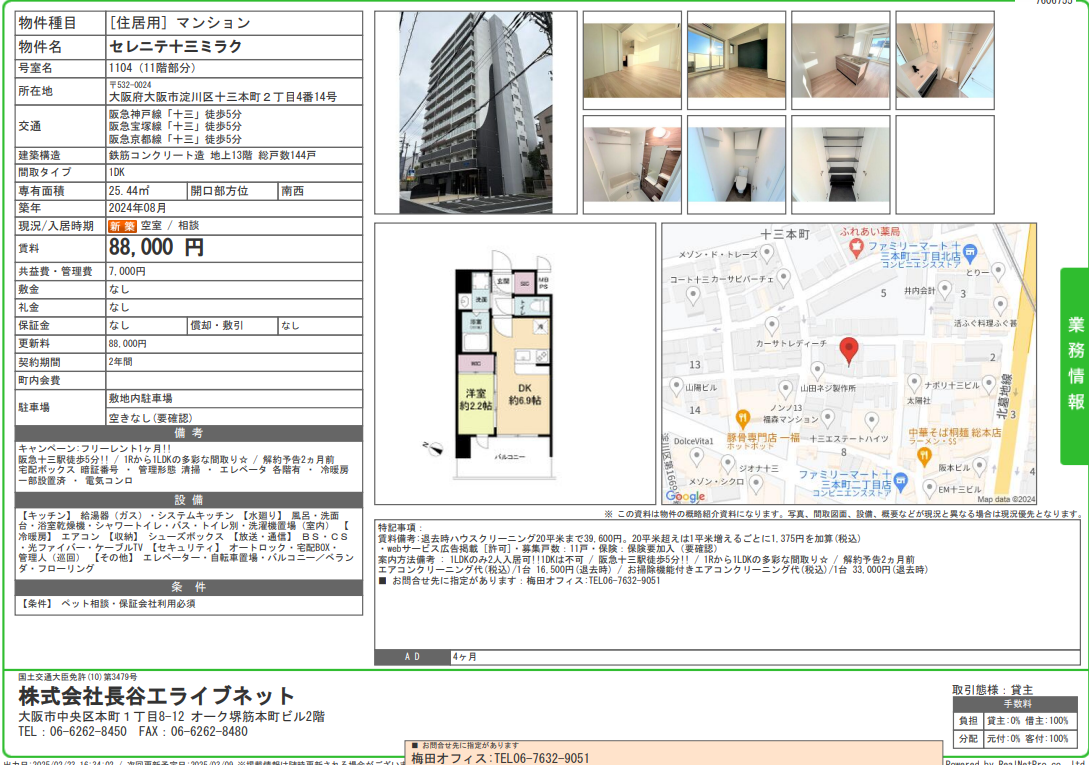Click the Google logo on the map
Image resolution: width=1089 pixels, height=765 pixels.
click(685, 496)
